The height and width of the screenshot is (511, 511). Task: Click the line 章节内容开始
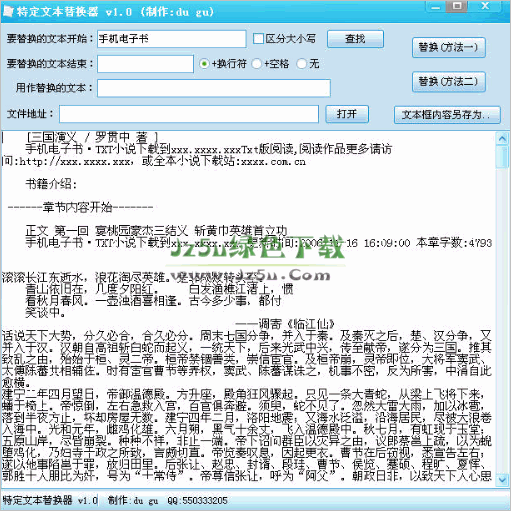click(80, 207)
